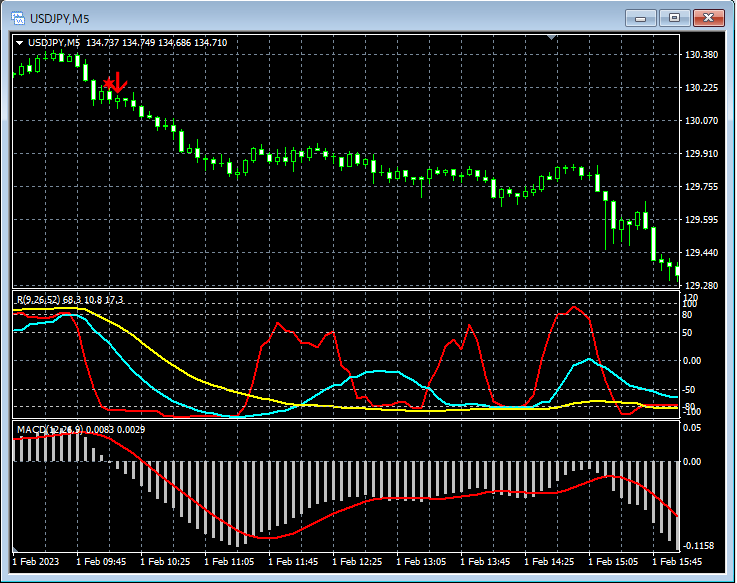Minimize the USDJPY,M5 chart window
The width and height of the screenshot is (737, 583).
[x=641, y=18]
